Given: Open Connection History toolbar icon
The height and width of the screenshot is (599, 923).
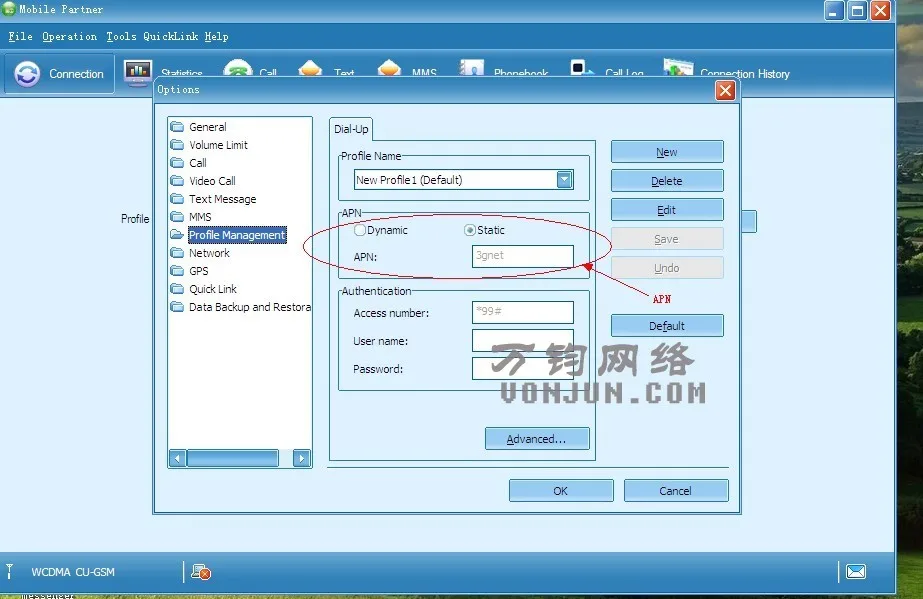Looking at the screenshot, I should pyautogui.click(x=678, y=67).
